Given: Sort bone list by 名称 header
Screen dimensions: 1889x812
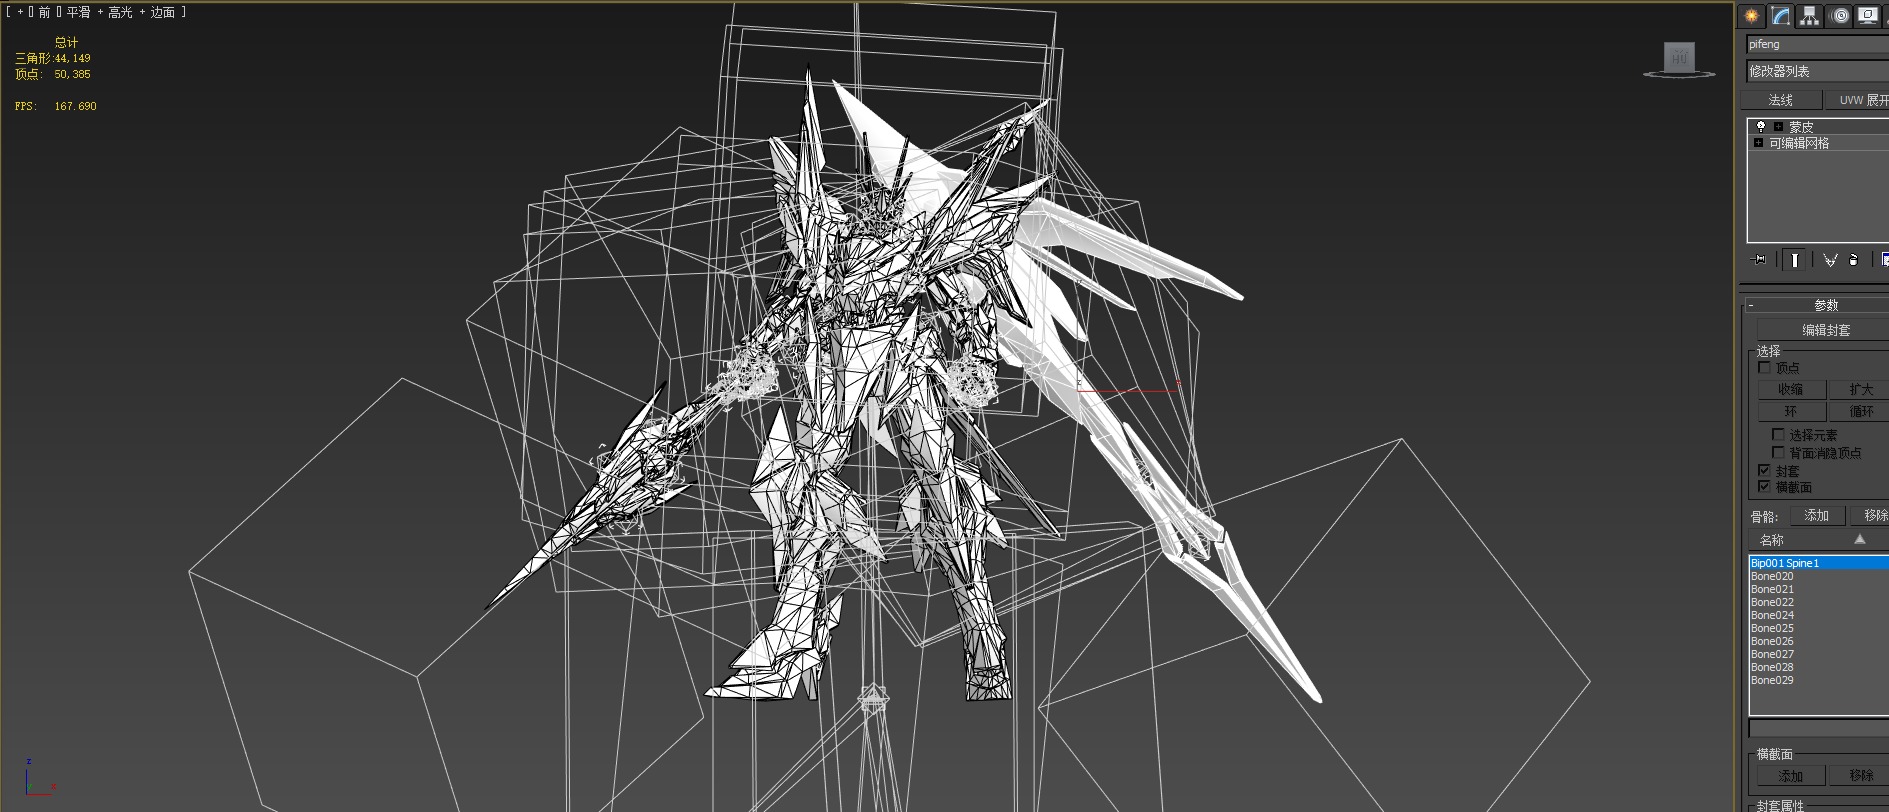Looking at the screenshot, I should [1817, 540].
